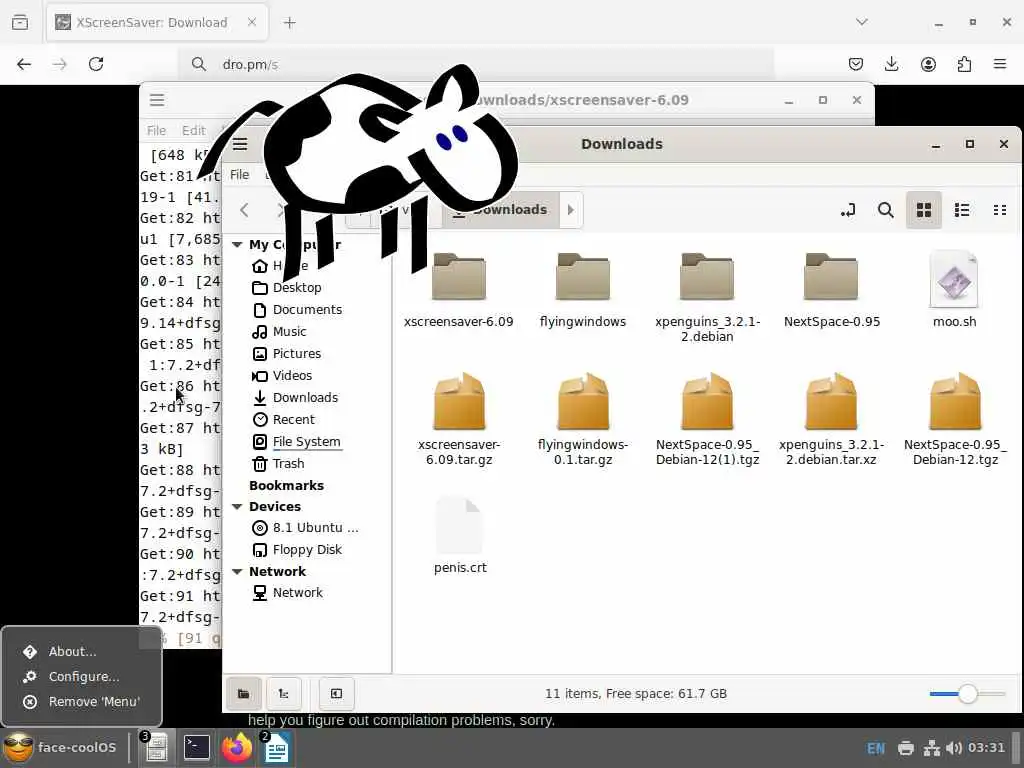Open the terminal window hamburger menu

click(157, 100)
